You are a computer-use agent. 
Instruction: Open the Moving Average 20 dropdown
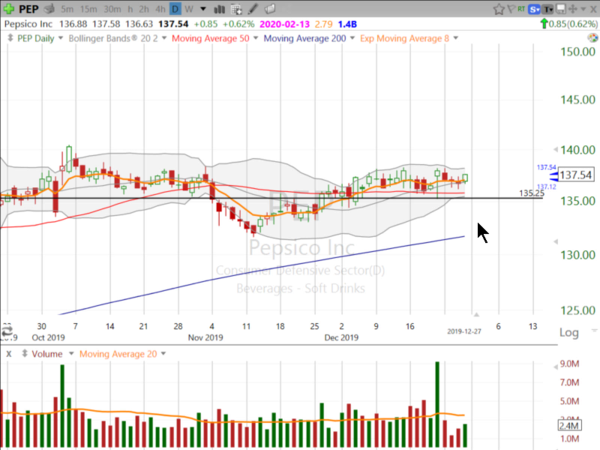tap(163, 354)
